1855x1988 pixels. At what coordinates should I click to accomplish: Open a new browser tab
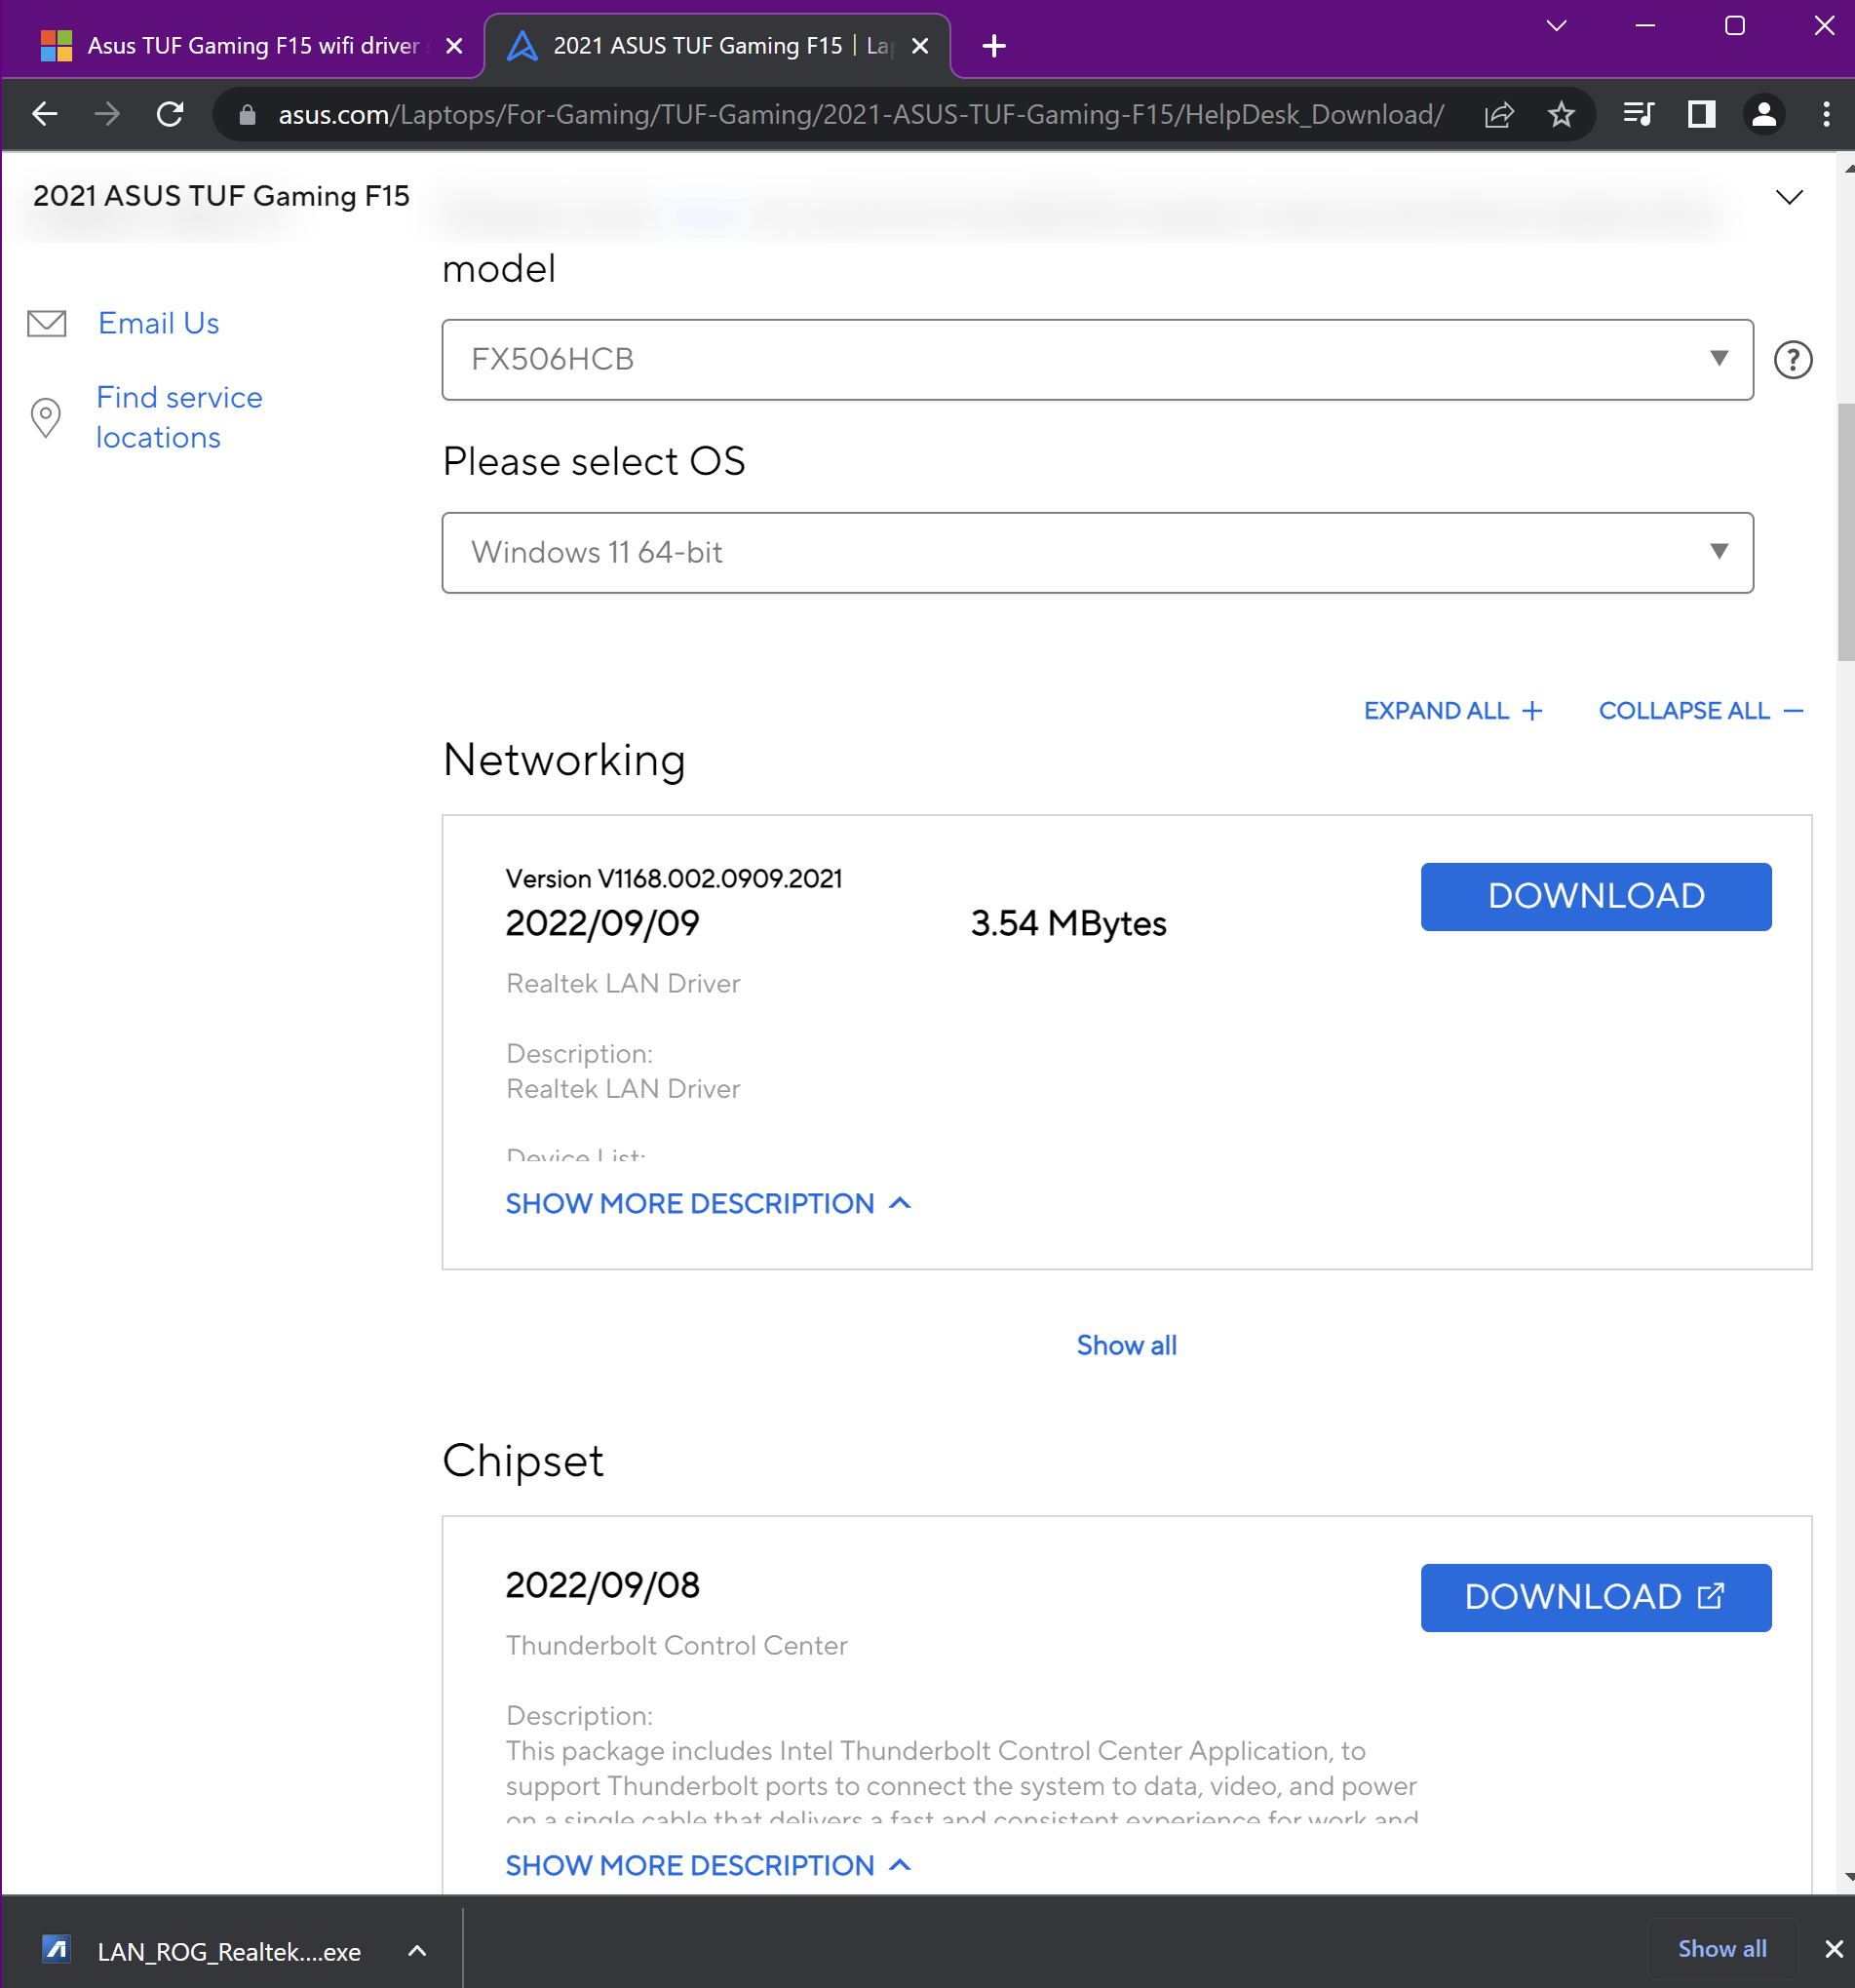(994, 46)
